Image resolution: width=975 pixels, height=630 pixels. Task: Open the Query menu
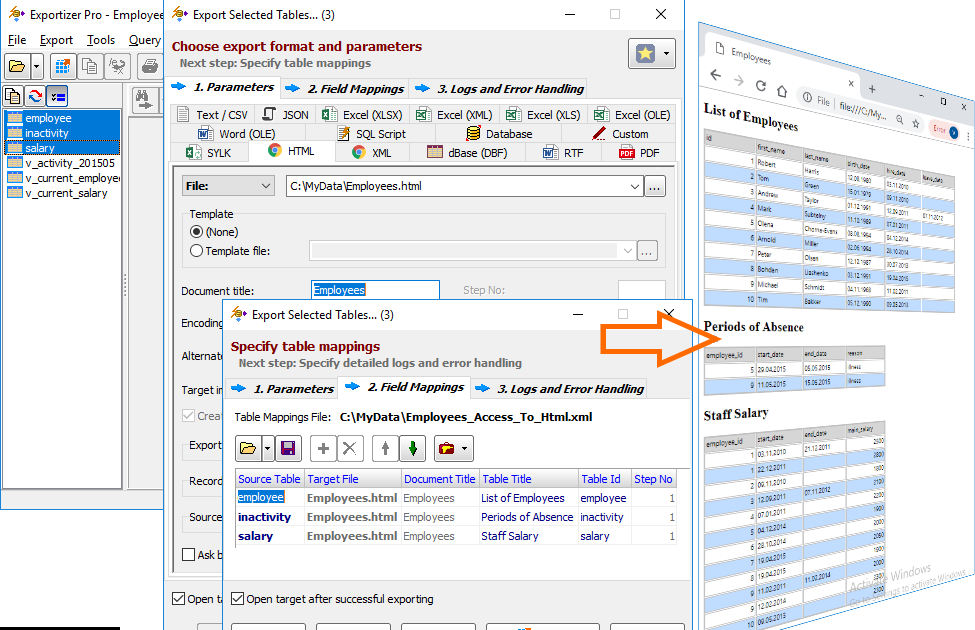coord(144,40)
